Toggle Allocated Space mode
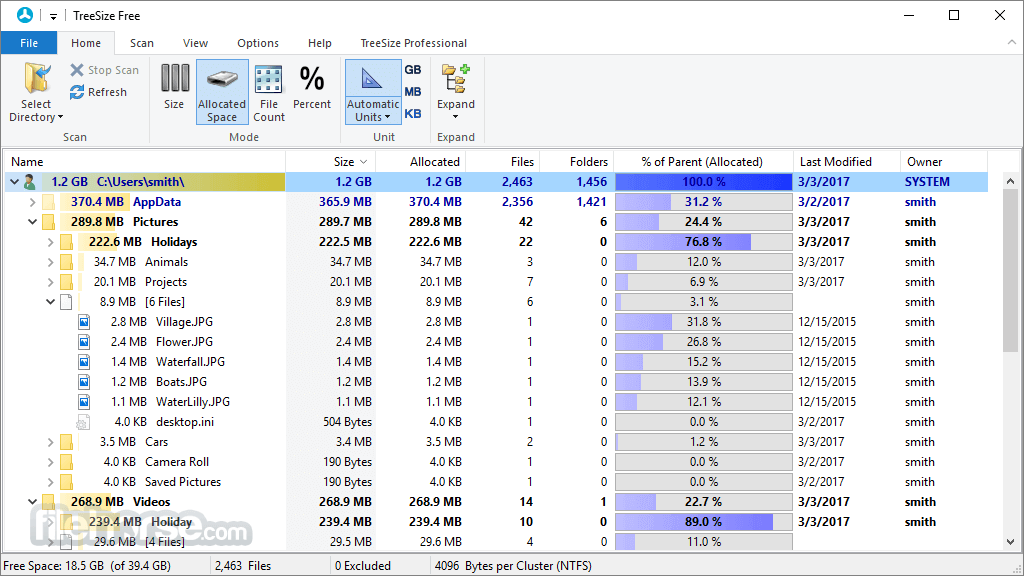Screen dimensions: 1024x576 222,92
